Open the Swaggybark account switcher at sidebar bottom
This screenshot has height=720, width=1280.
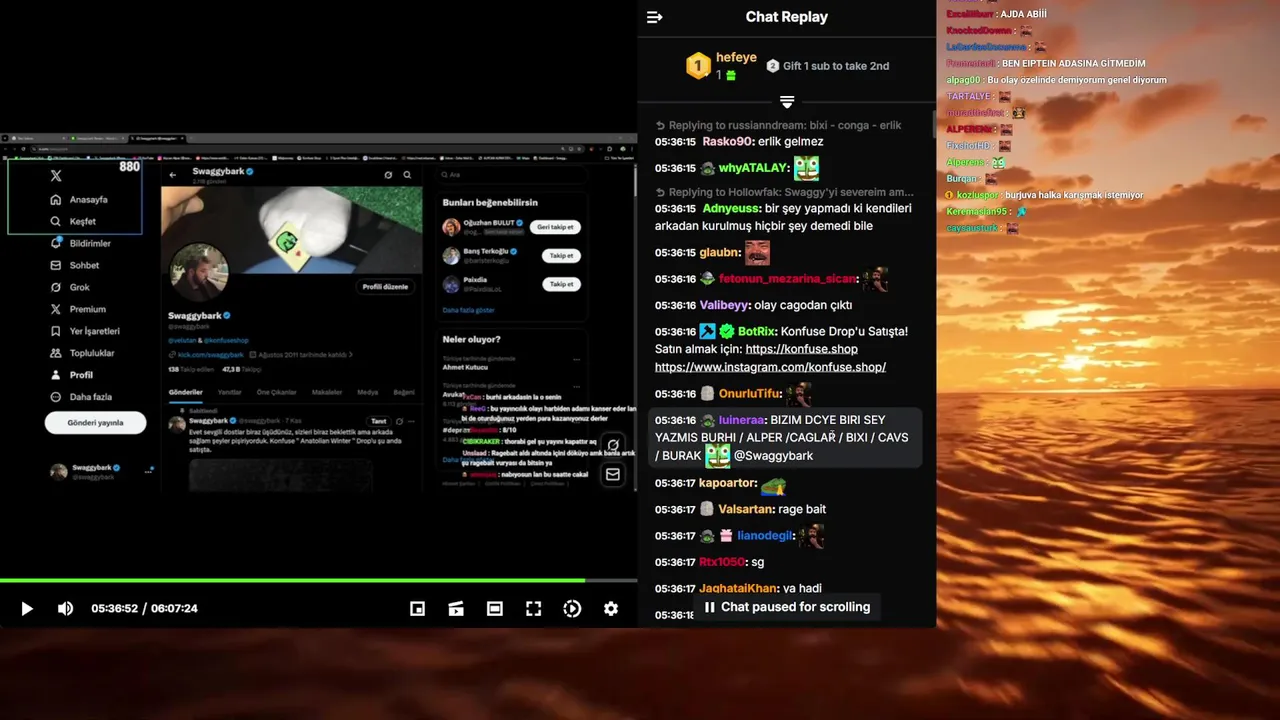[100, 472]
